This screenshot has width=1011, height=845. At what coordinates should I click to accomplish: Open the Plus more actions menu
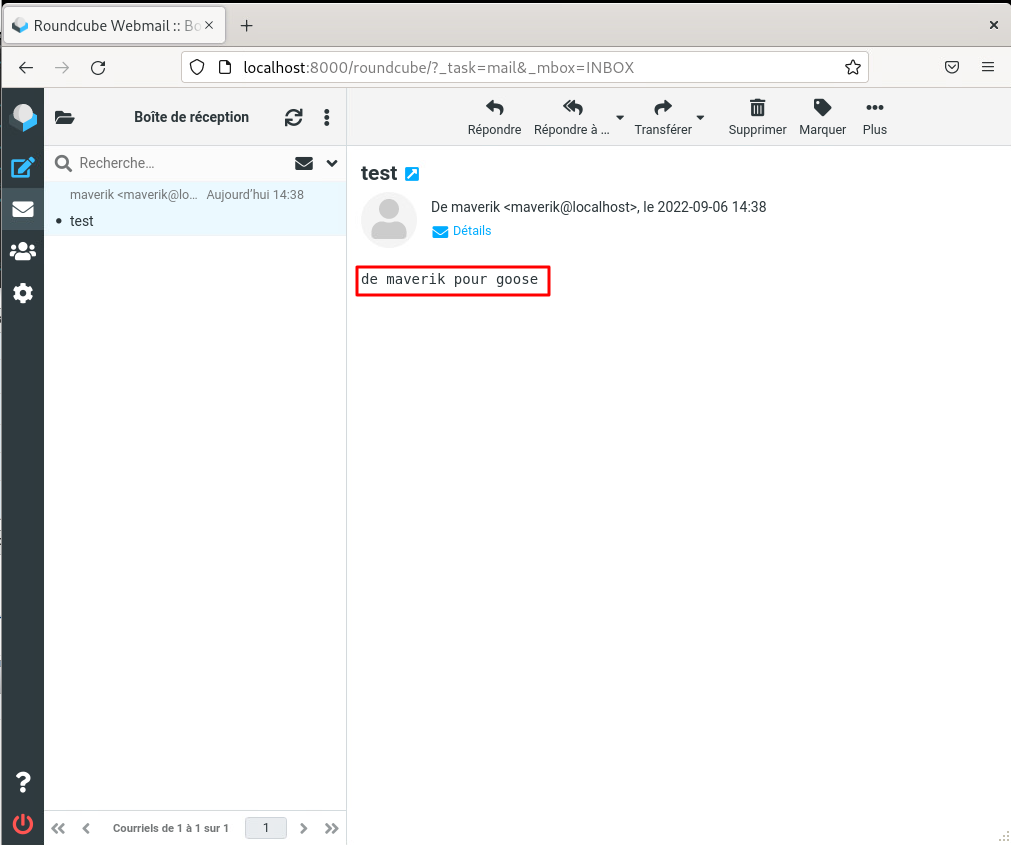pos(874,116)
